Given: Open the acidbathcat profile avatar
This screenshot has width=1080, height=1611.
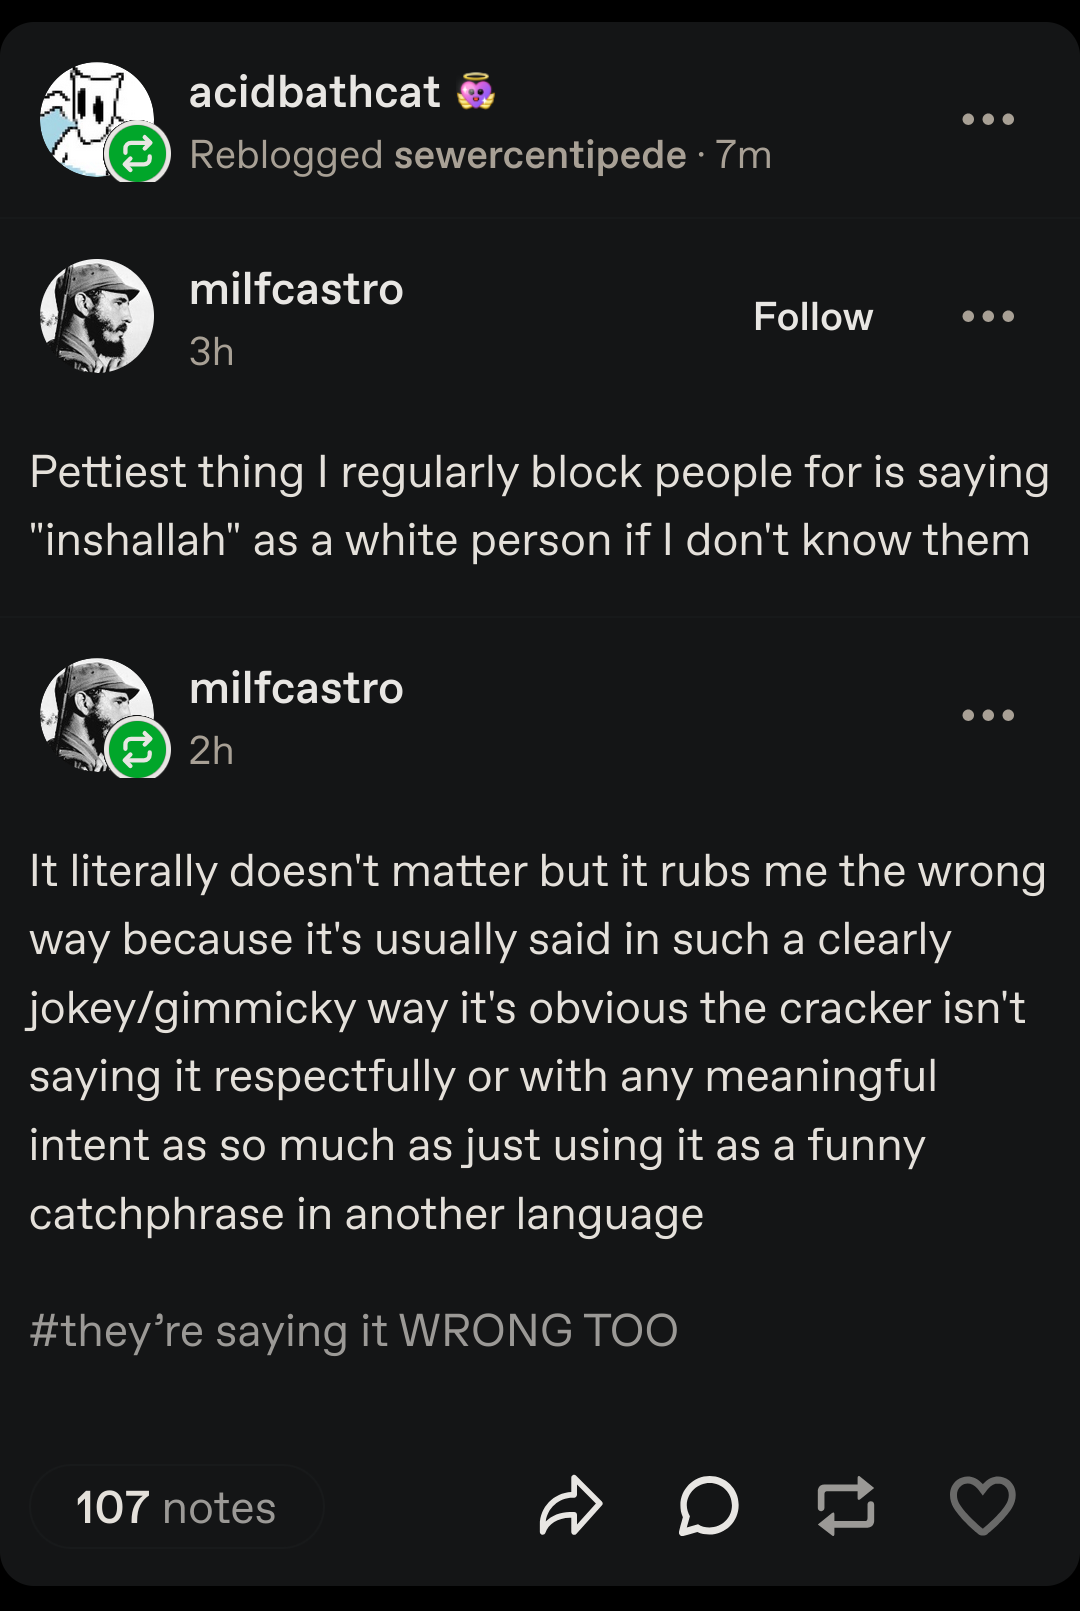Looking at the screenshot, I should pyautogui.click(x=96, y=119).
